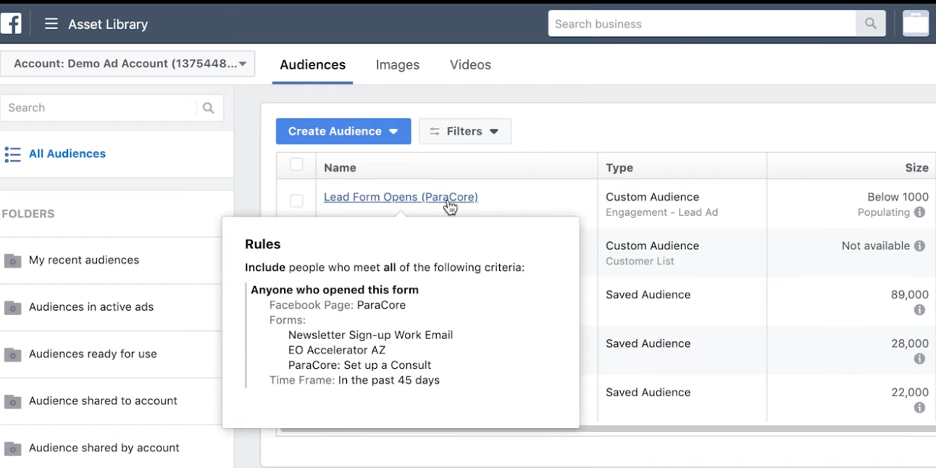Click ParaCore: Set up a Consult text
Viewport: 936px width, 468px height.
(359, 365)
